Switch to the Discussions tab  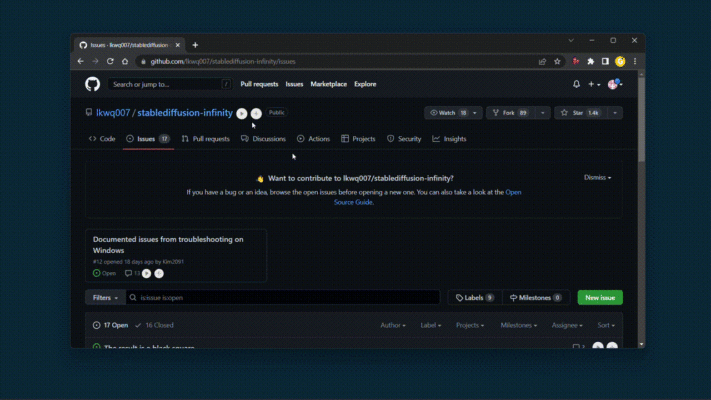point(263,139)
